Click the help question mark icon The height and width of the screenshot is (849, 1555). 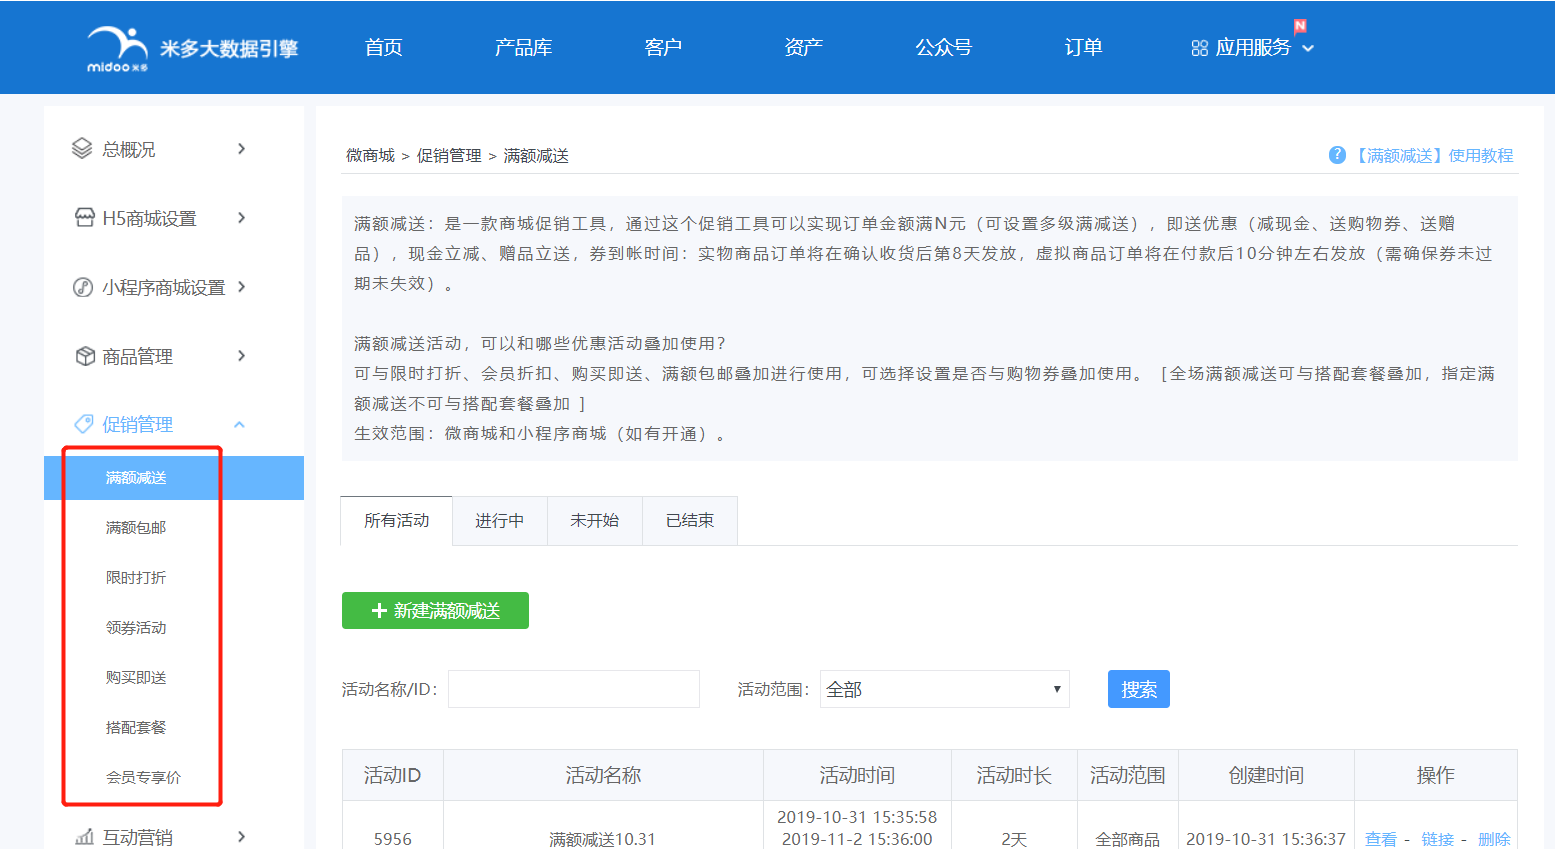coord(1337,155)
